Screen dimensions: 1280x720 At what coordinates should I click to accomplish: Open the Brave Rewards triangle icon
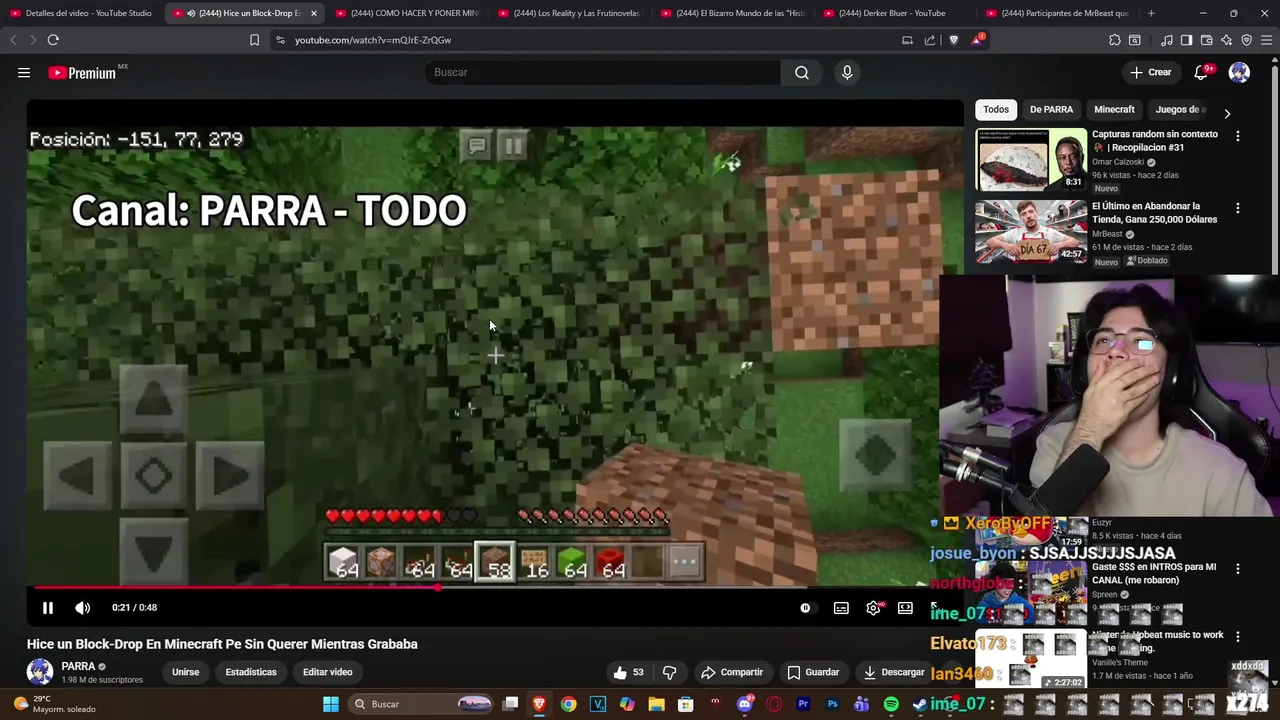[x=977, y=40]
